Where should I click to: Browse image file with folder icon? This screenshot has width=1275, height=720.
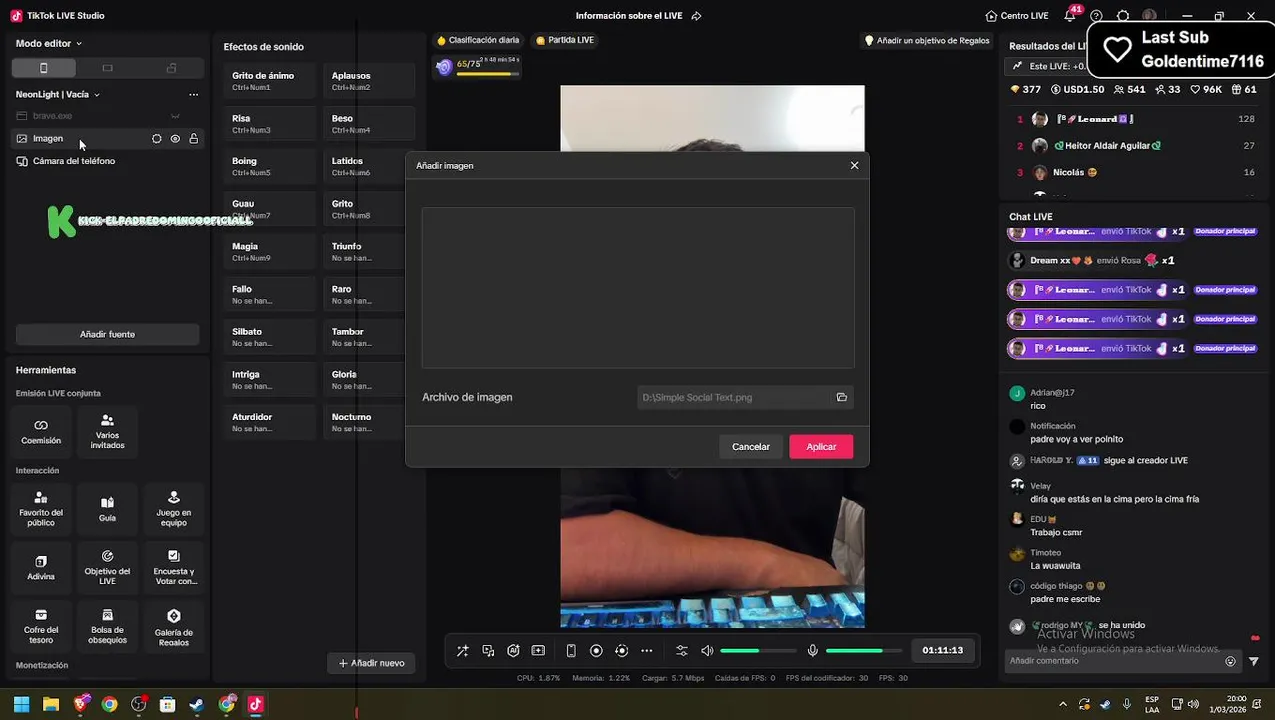tap(842, 397)
